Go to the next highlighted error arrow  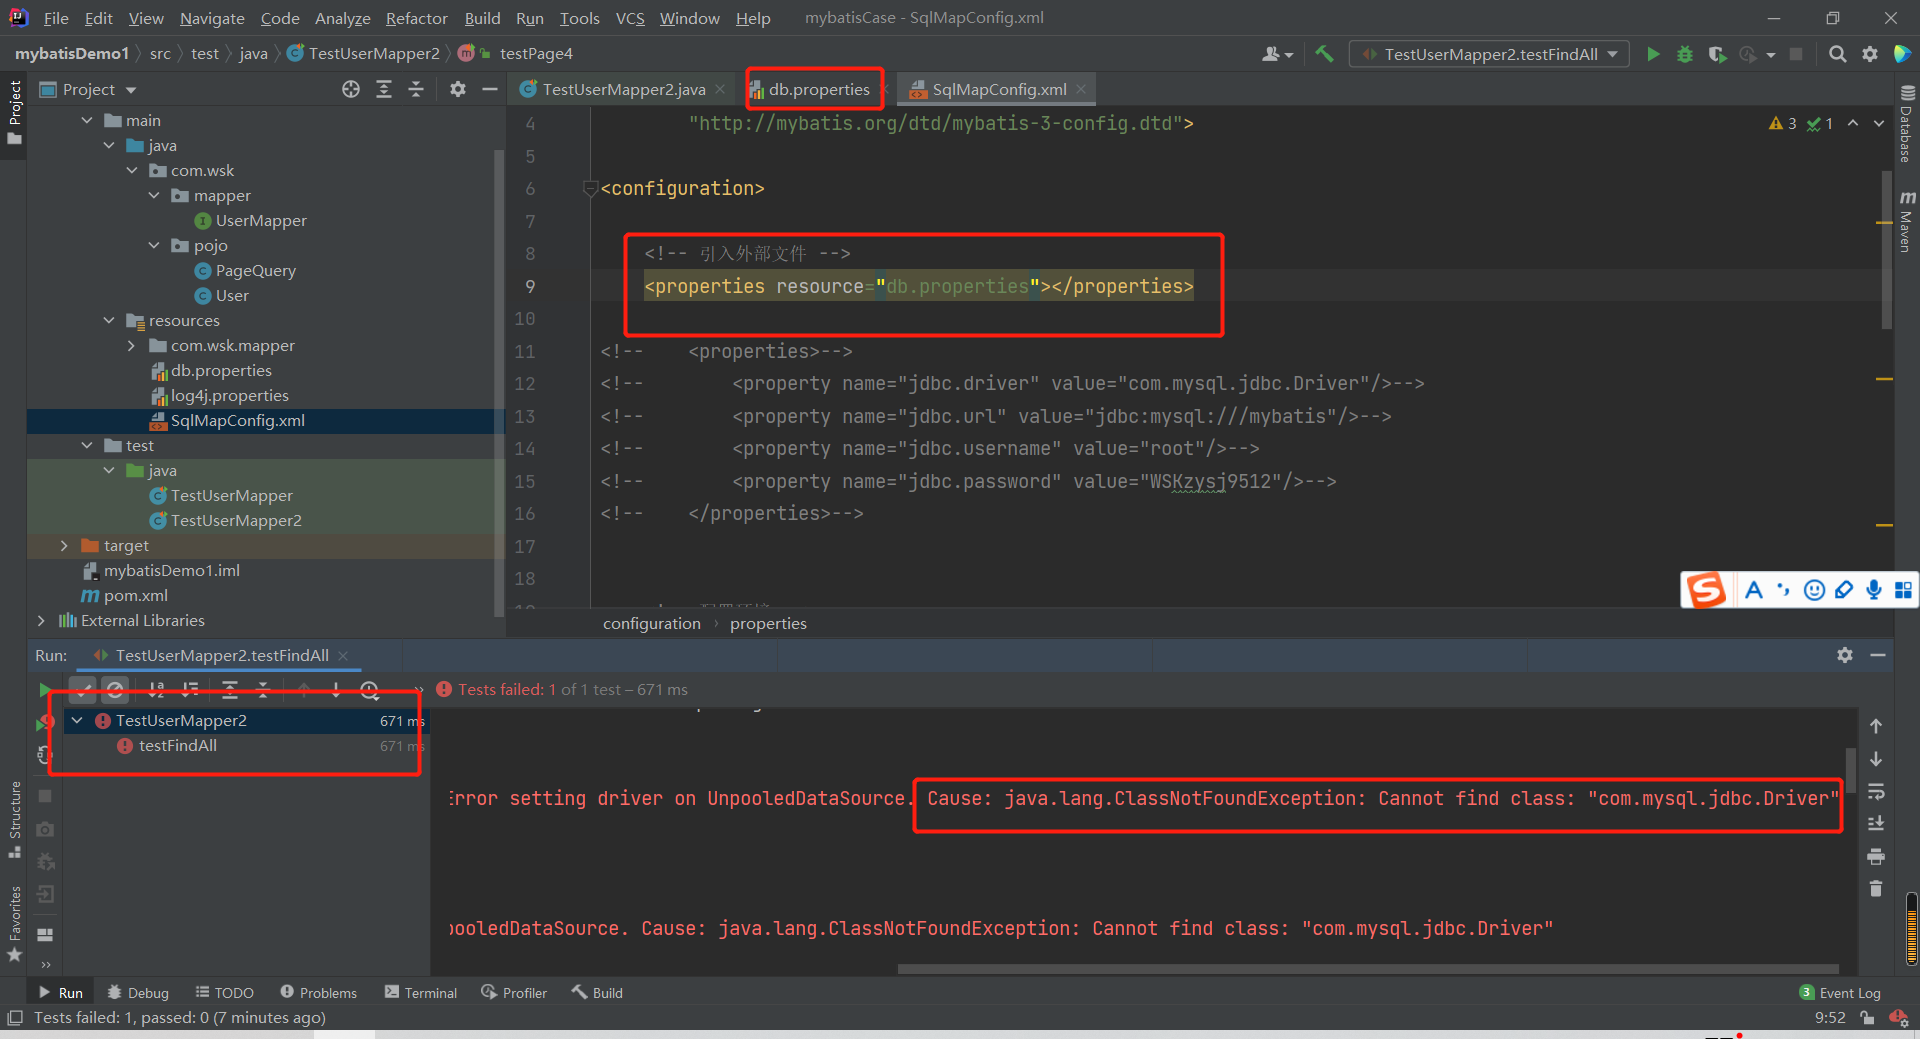coord(1879,123)
